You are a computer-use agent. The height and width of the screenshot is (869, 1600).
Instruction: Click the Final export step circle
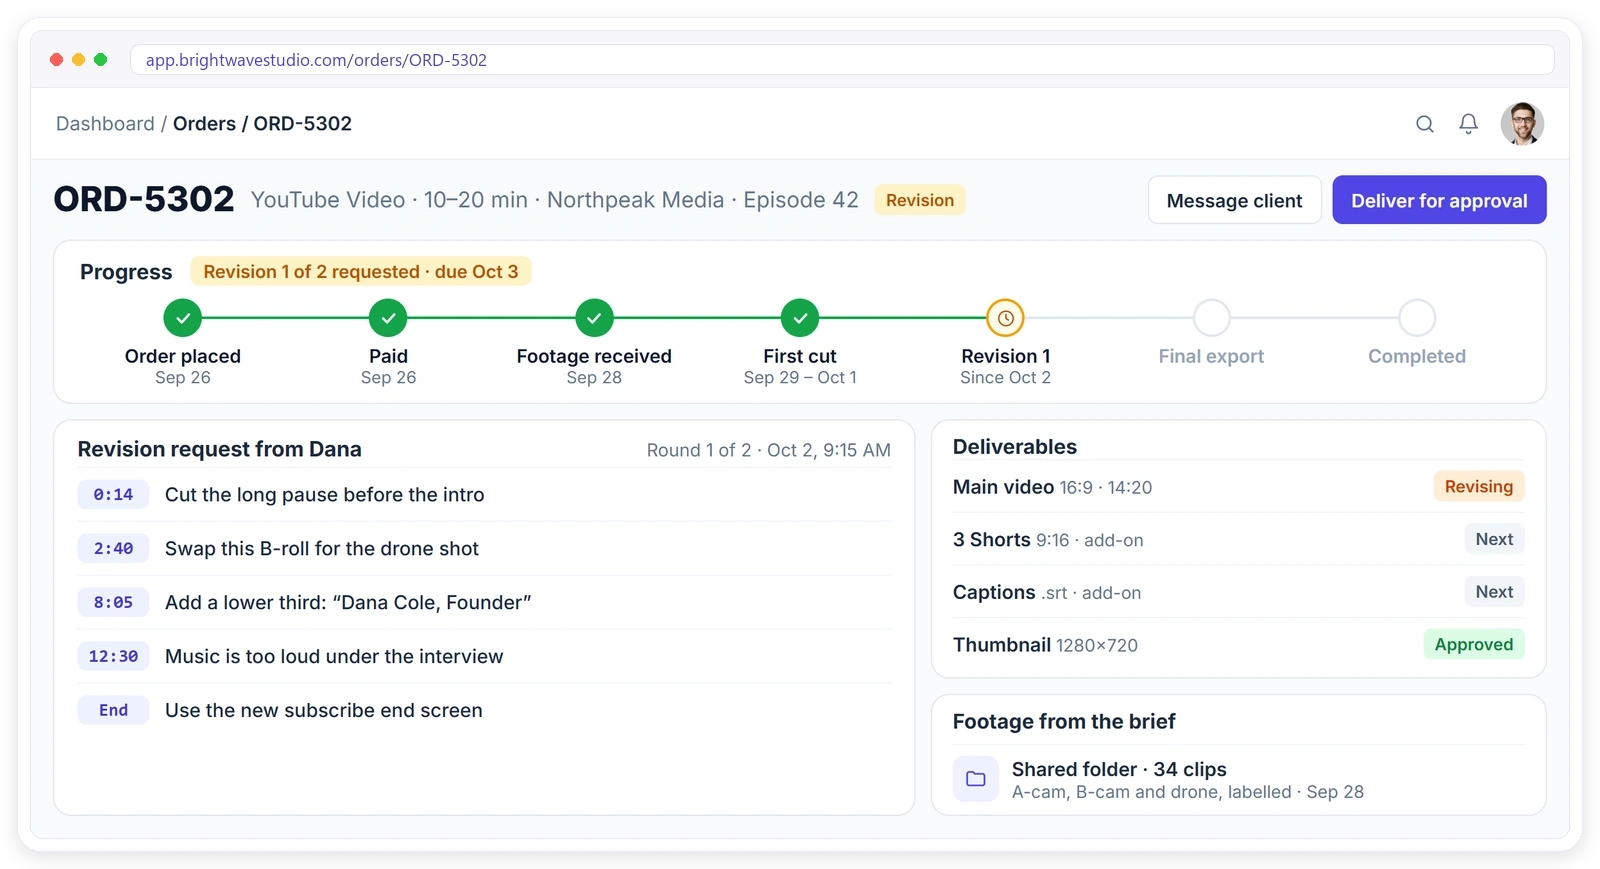coord(1211,318)
